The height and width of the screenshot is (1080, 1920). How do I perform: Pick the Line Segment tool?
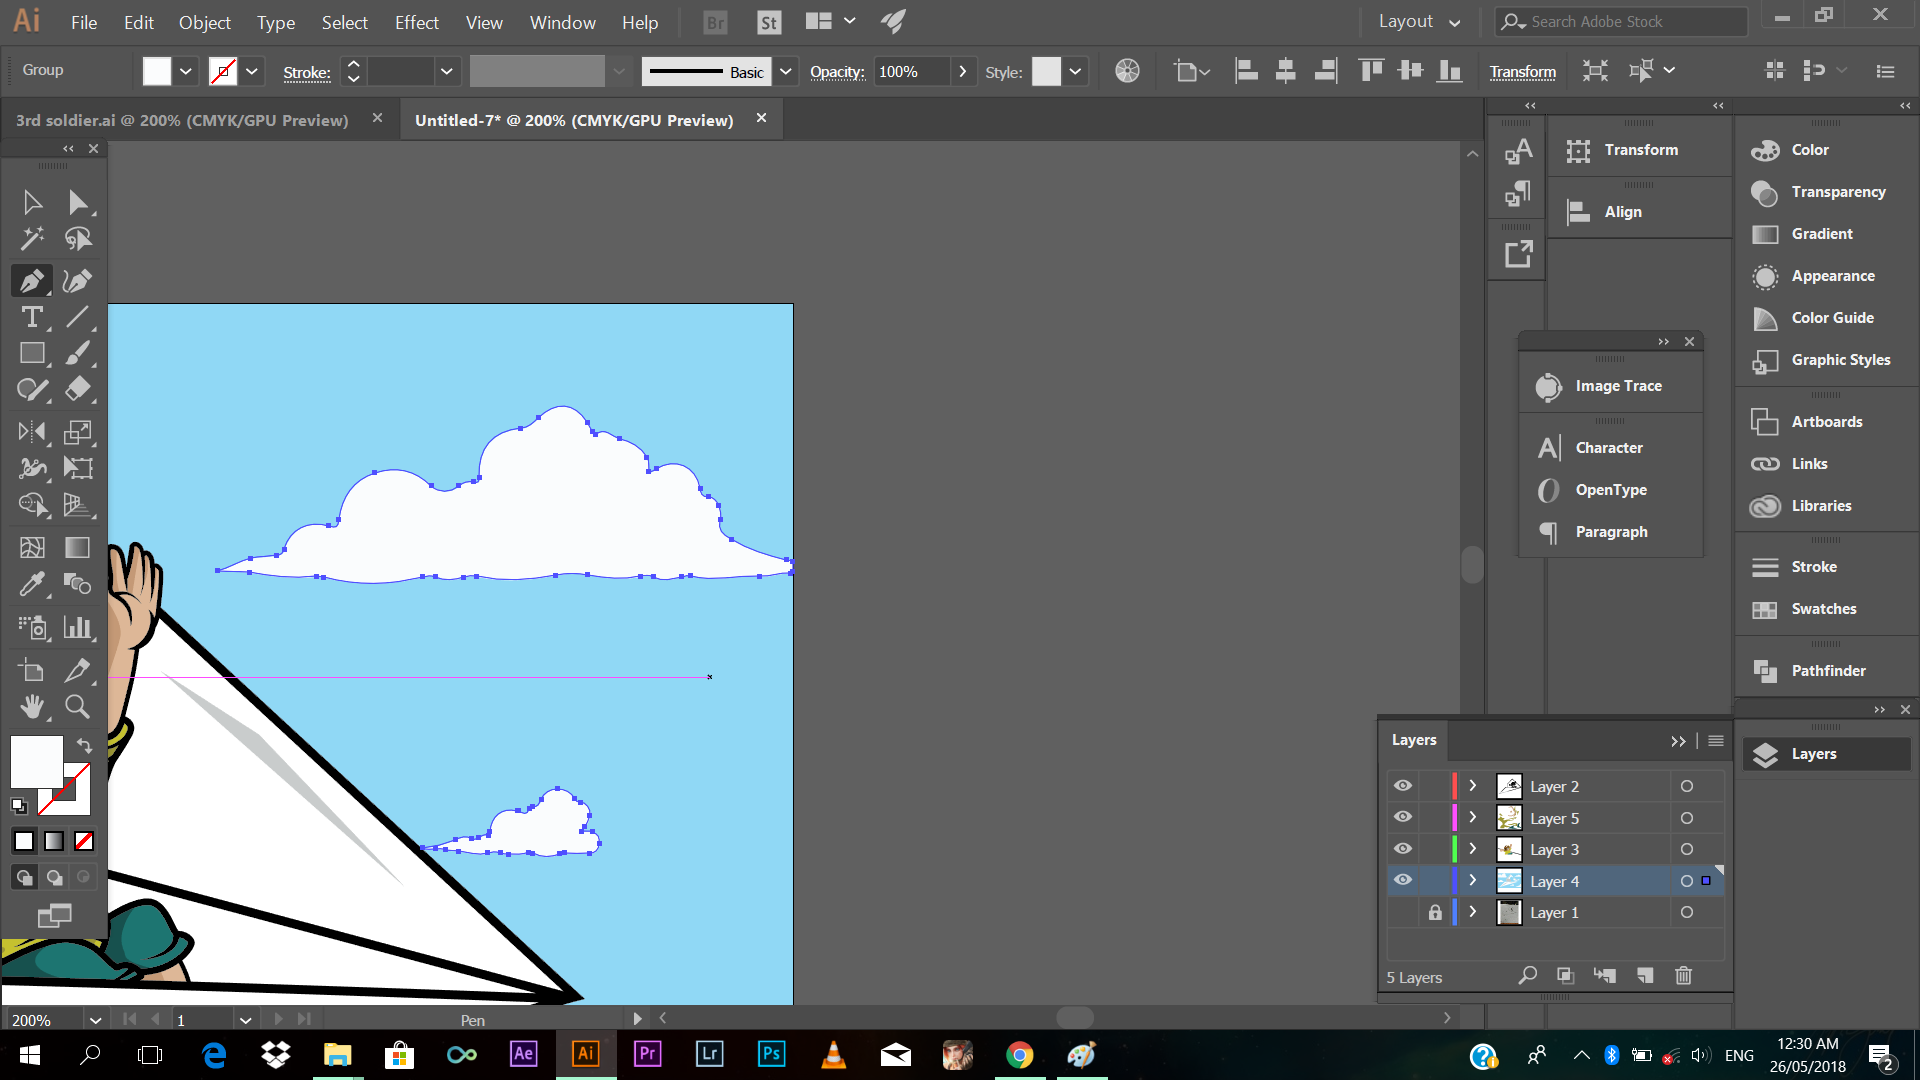click(x=78, y=317)
